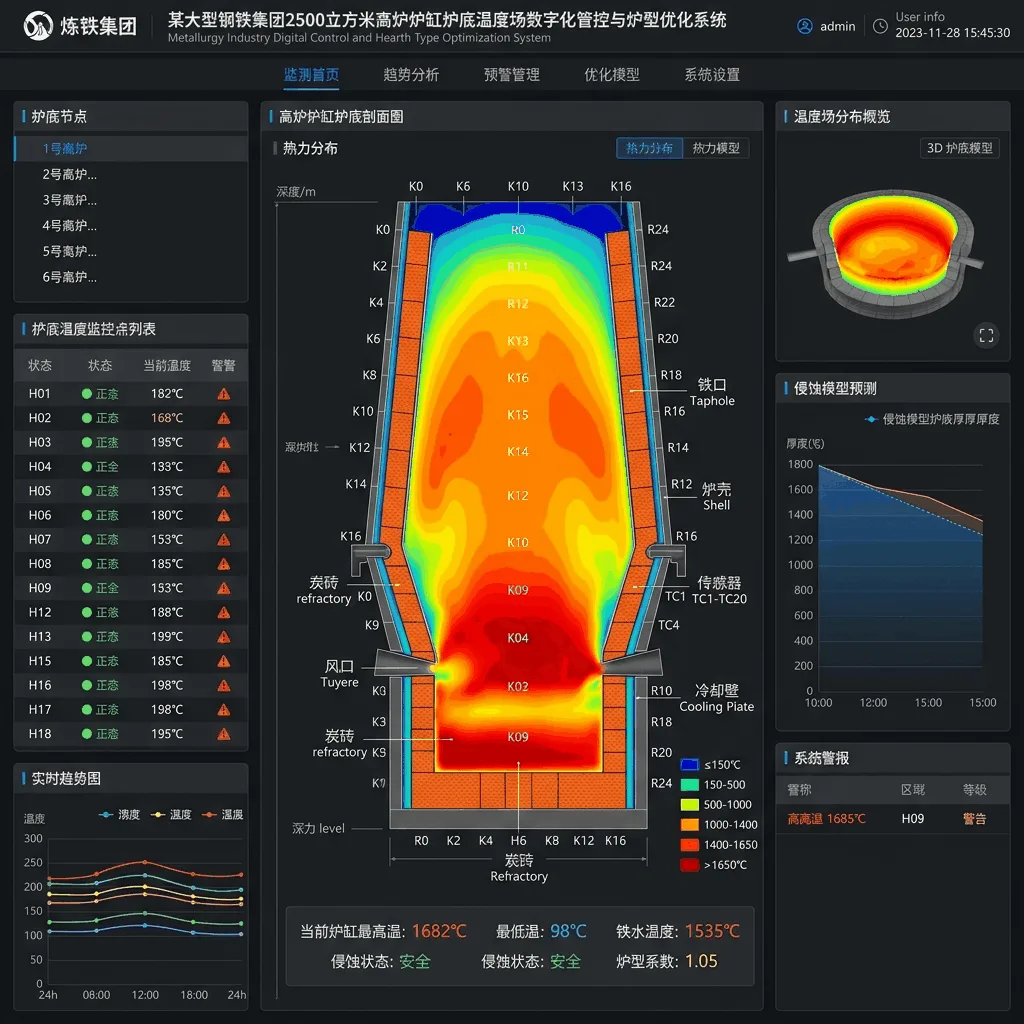Click furnace coefficient 1.05 value
The height and width of the screenshot is (1024, 1024).
[x=701, y=961]
